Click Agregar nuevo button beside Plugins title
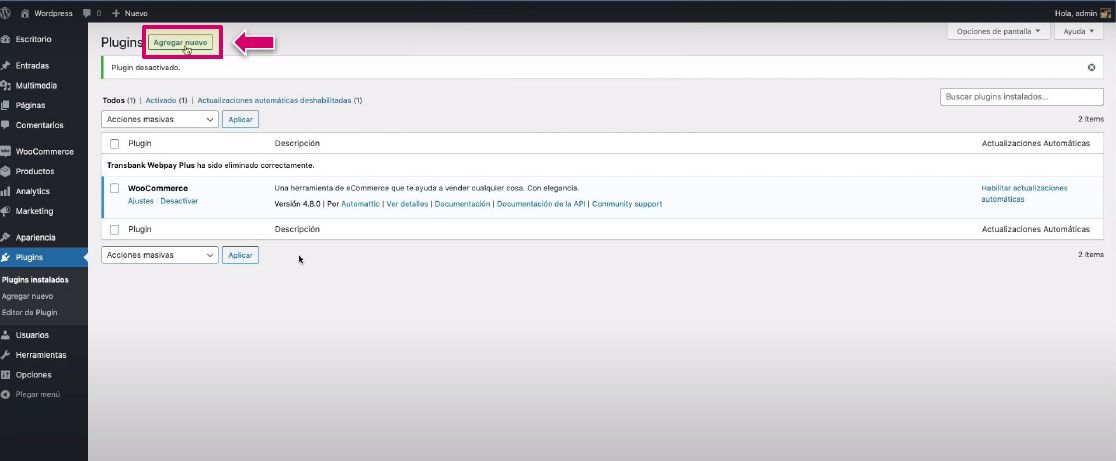 181,43
